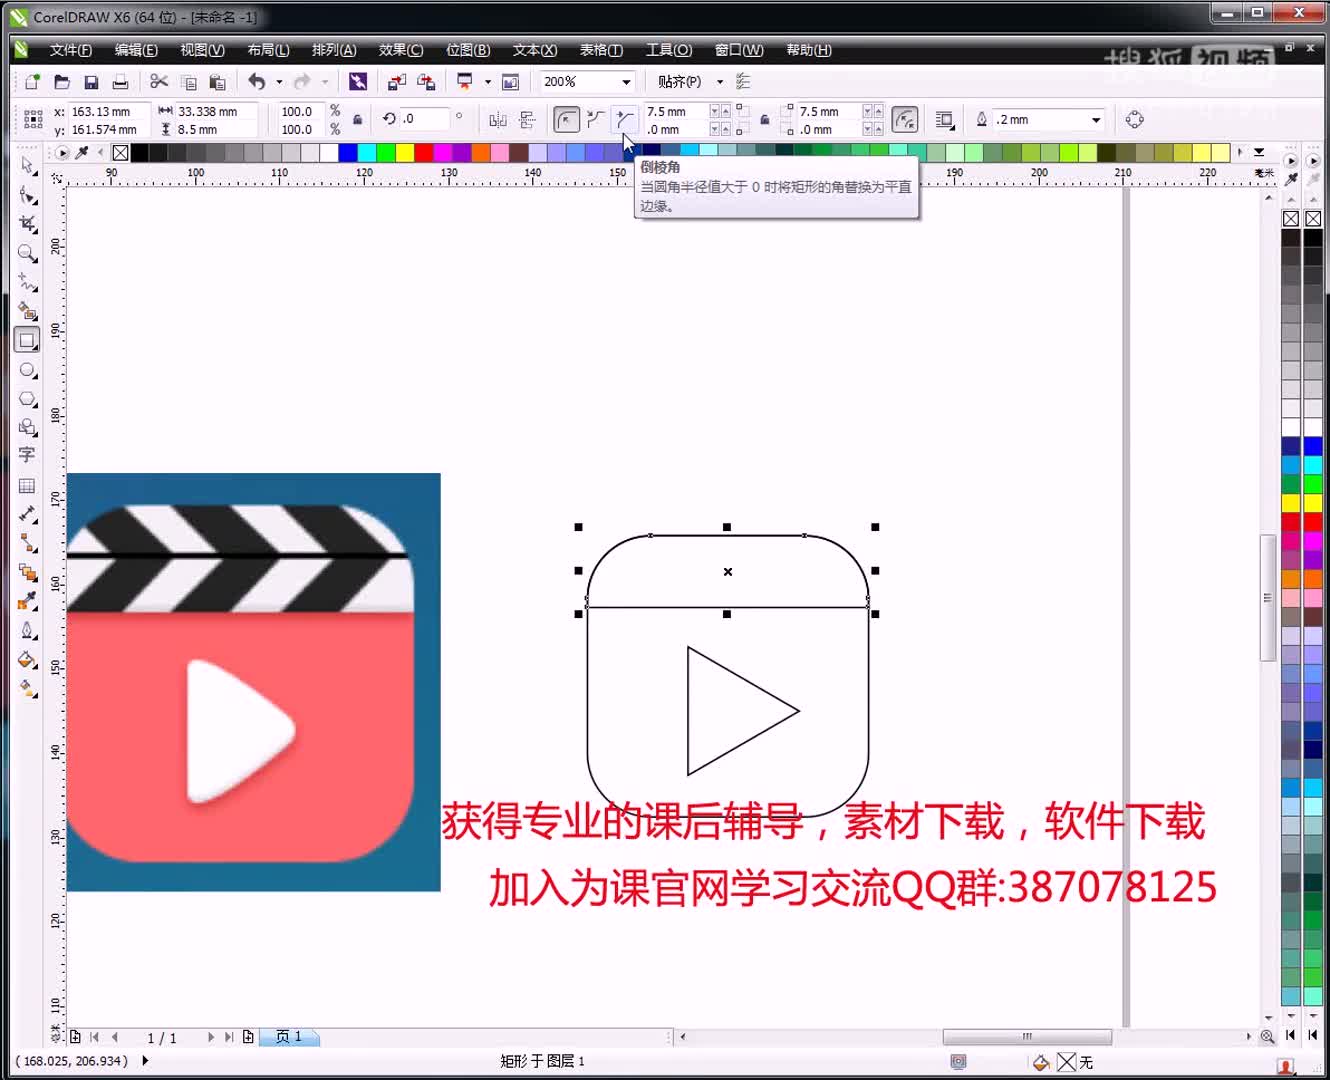This screenshot has width=1330, height=1080.
Task: Select the Connector tool
Action: [x=27, y=543]
